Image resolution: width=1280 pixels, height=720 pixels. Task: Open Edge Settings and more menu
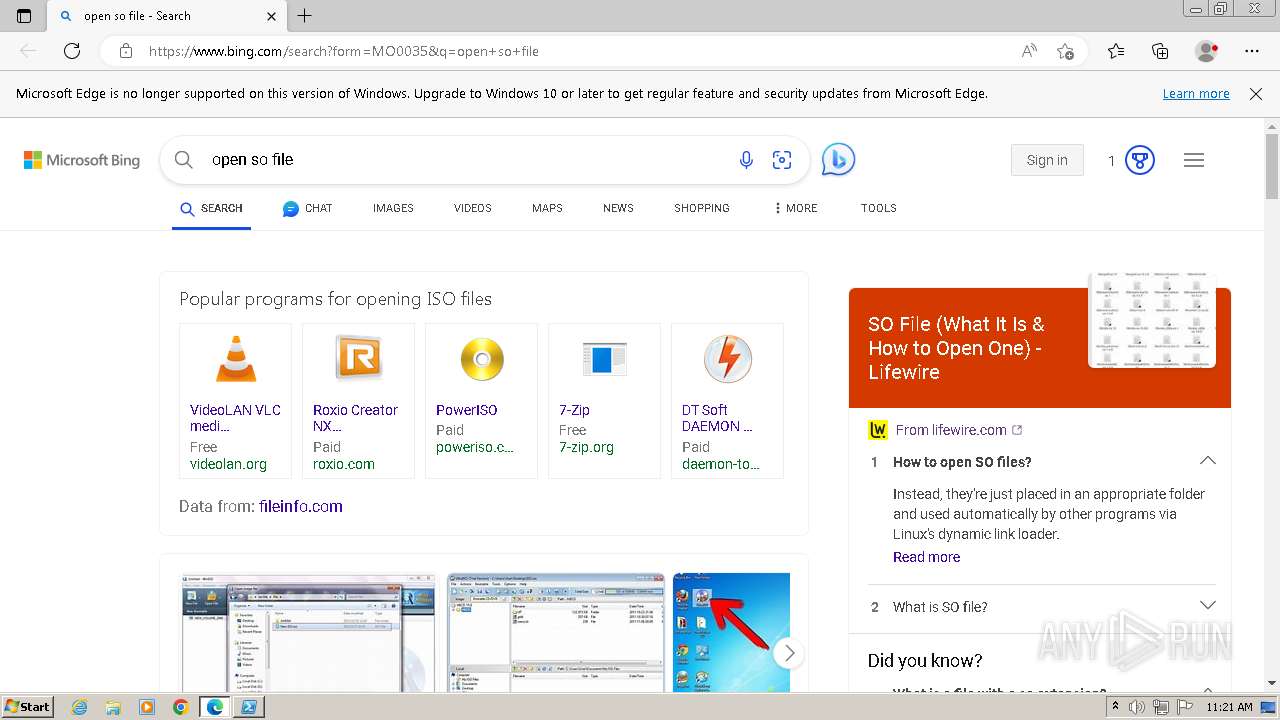pos(1252,51)
